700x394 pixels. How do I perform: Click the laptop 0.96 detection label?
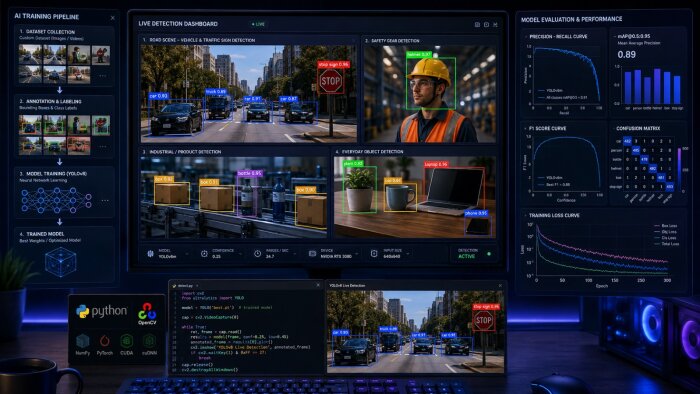436,164
